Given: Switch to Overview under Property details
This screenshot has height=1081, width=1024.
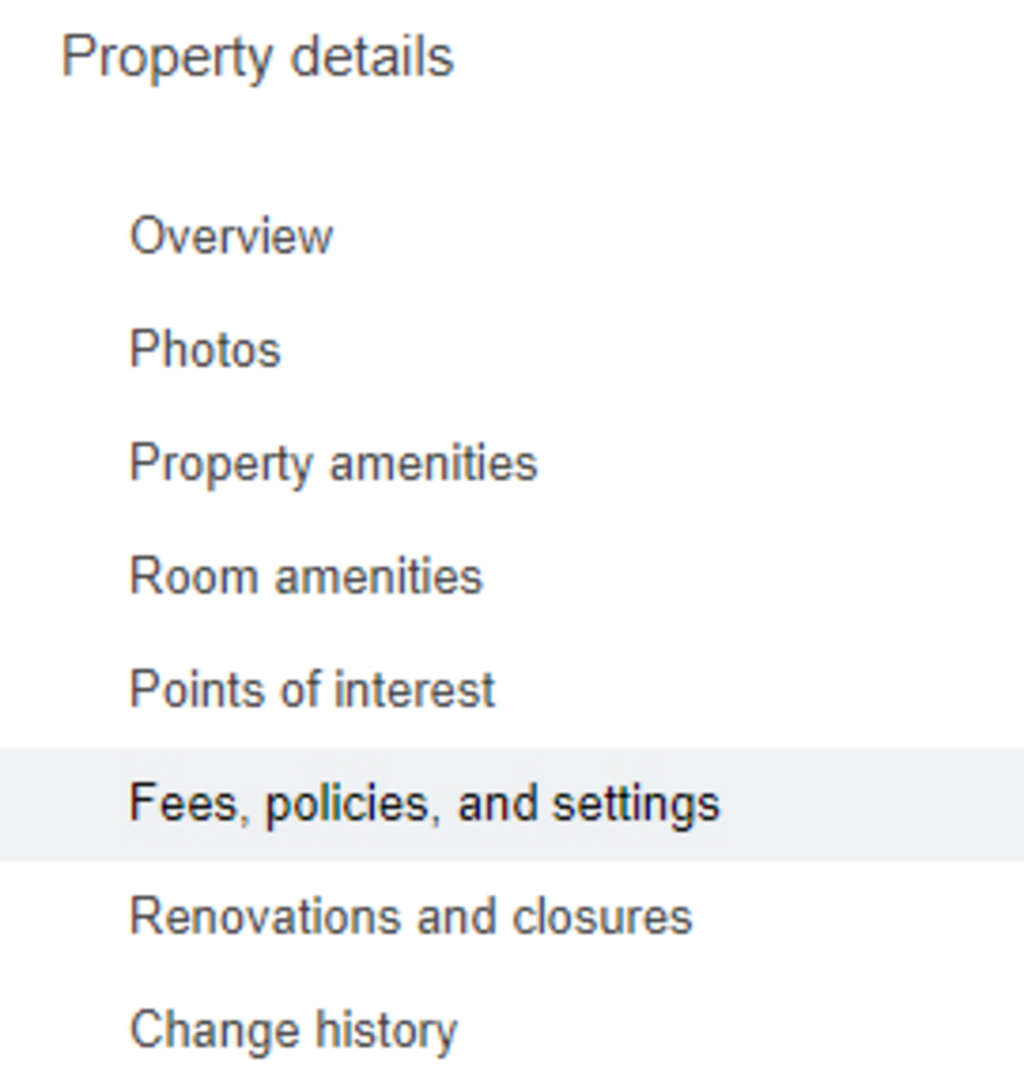Looking at the screenshot, I should pyautogui.click(x=231, y=237).
